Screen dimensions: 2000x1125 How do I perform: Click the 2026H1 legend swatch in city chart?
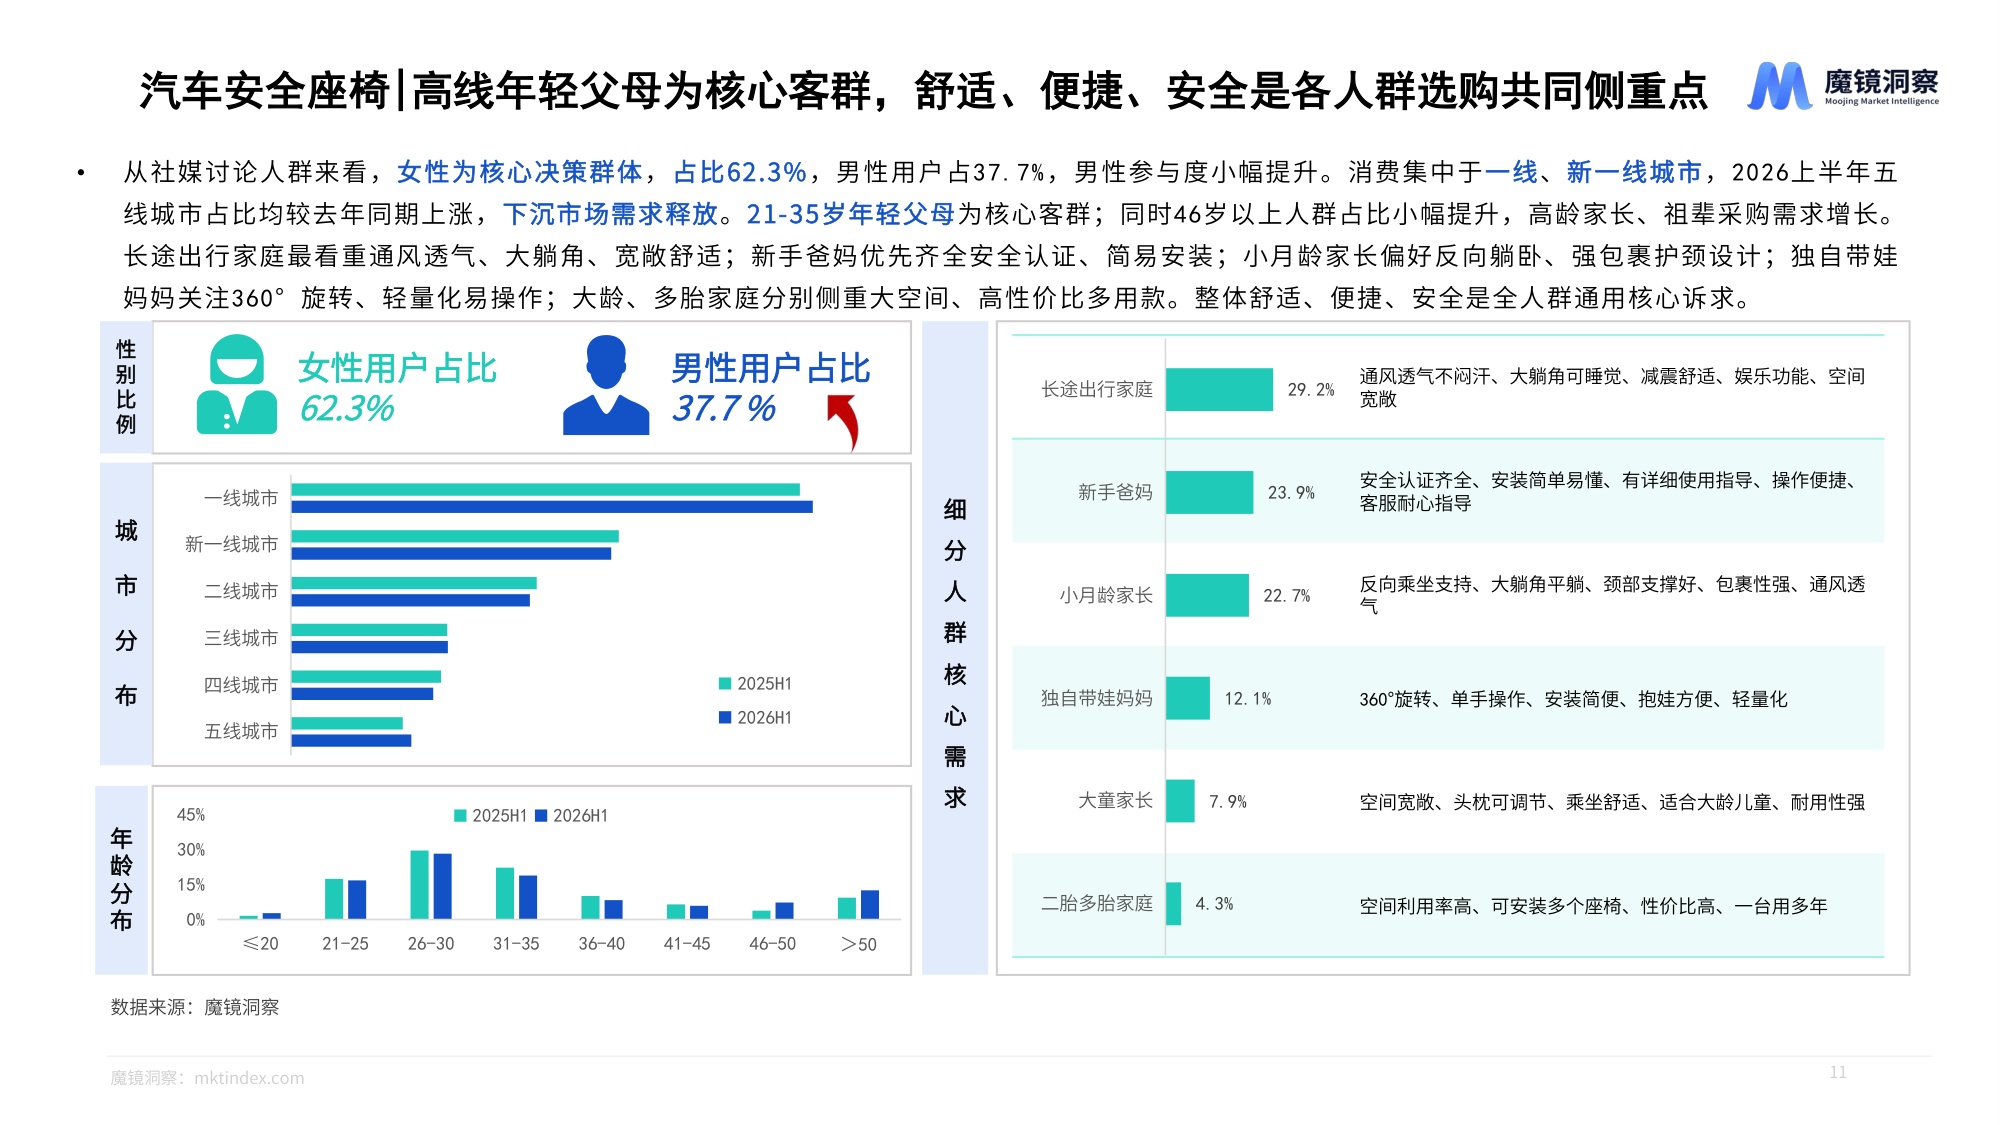pos(725,718)
